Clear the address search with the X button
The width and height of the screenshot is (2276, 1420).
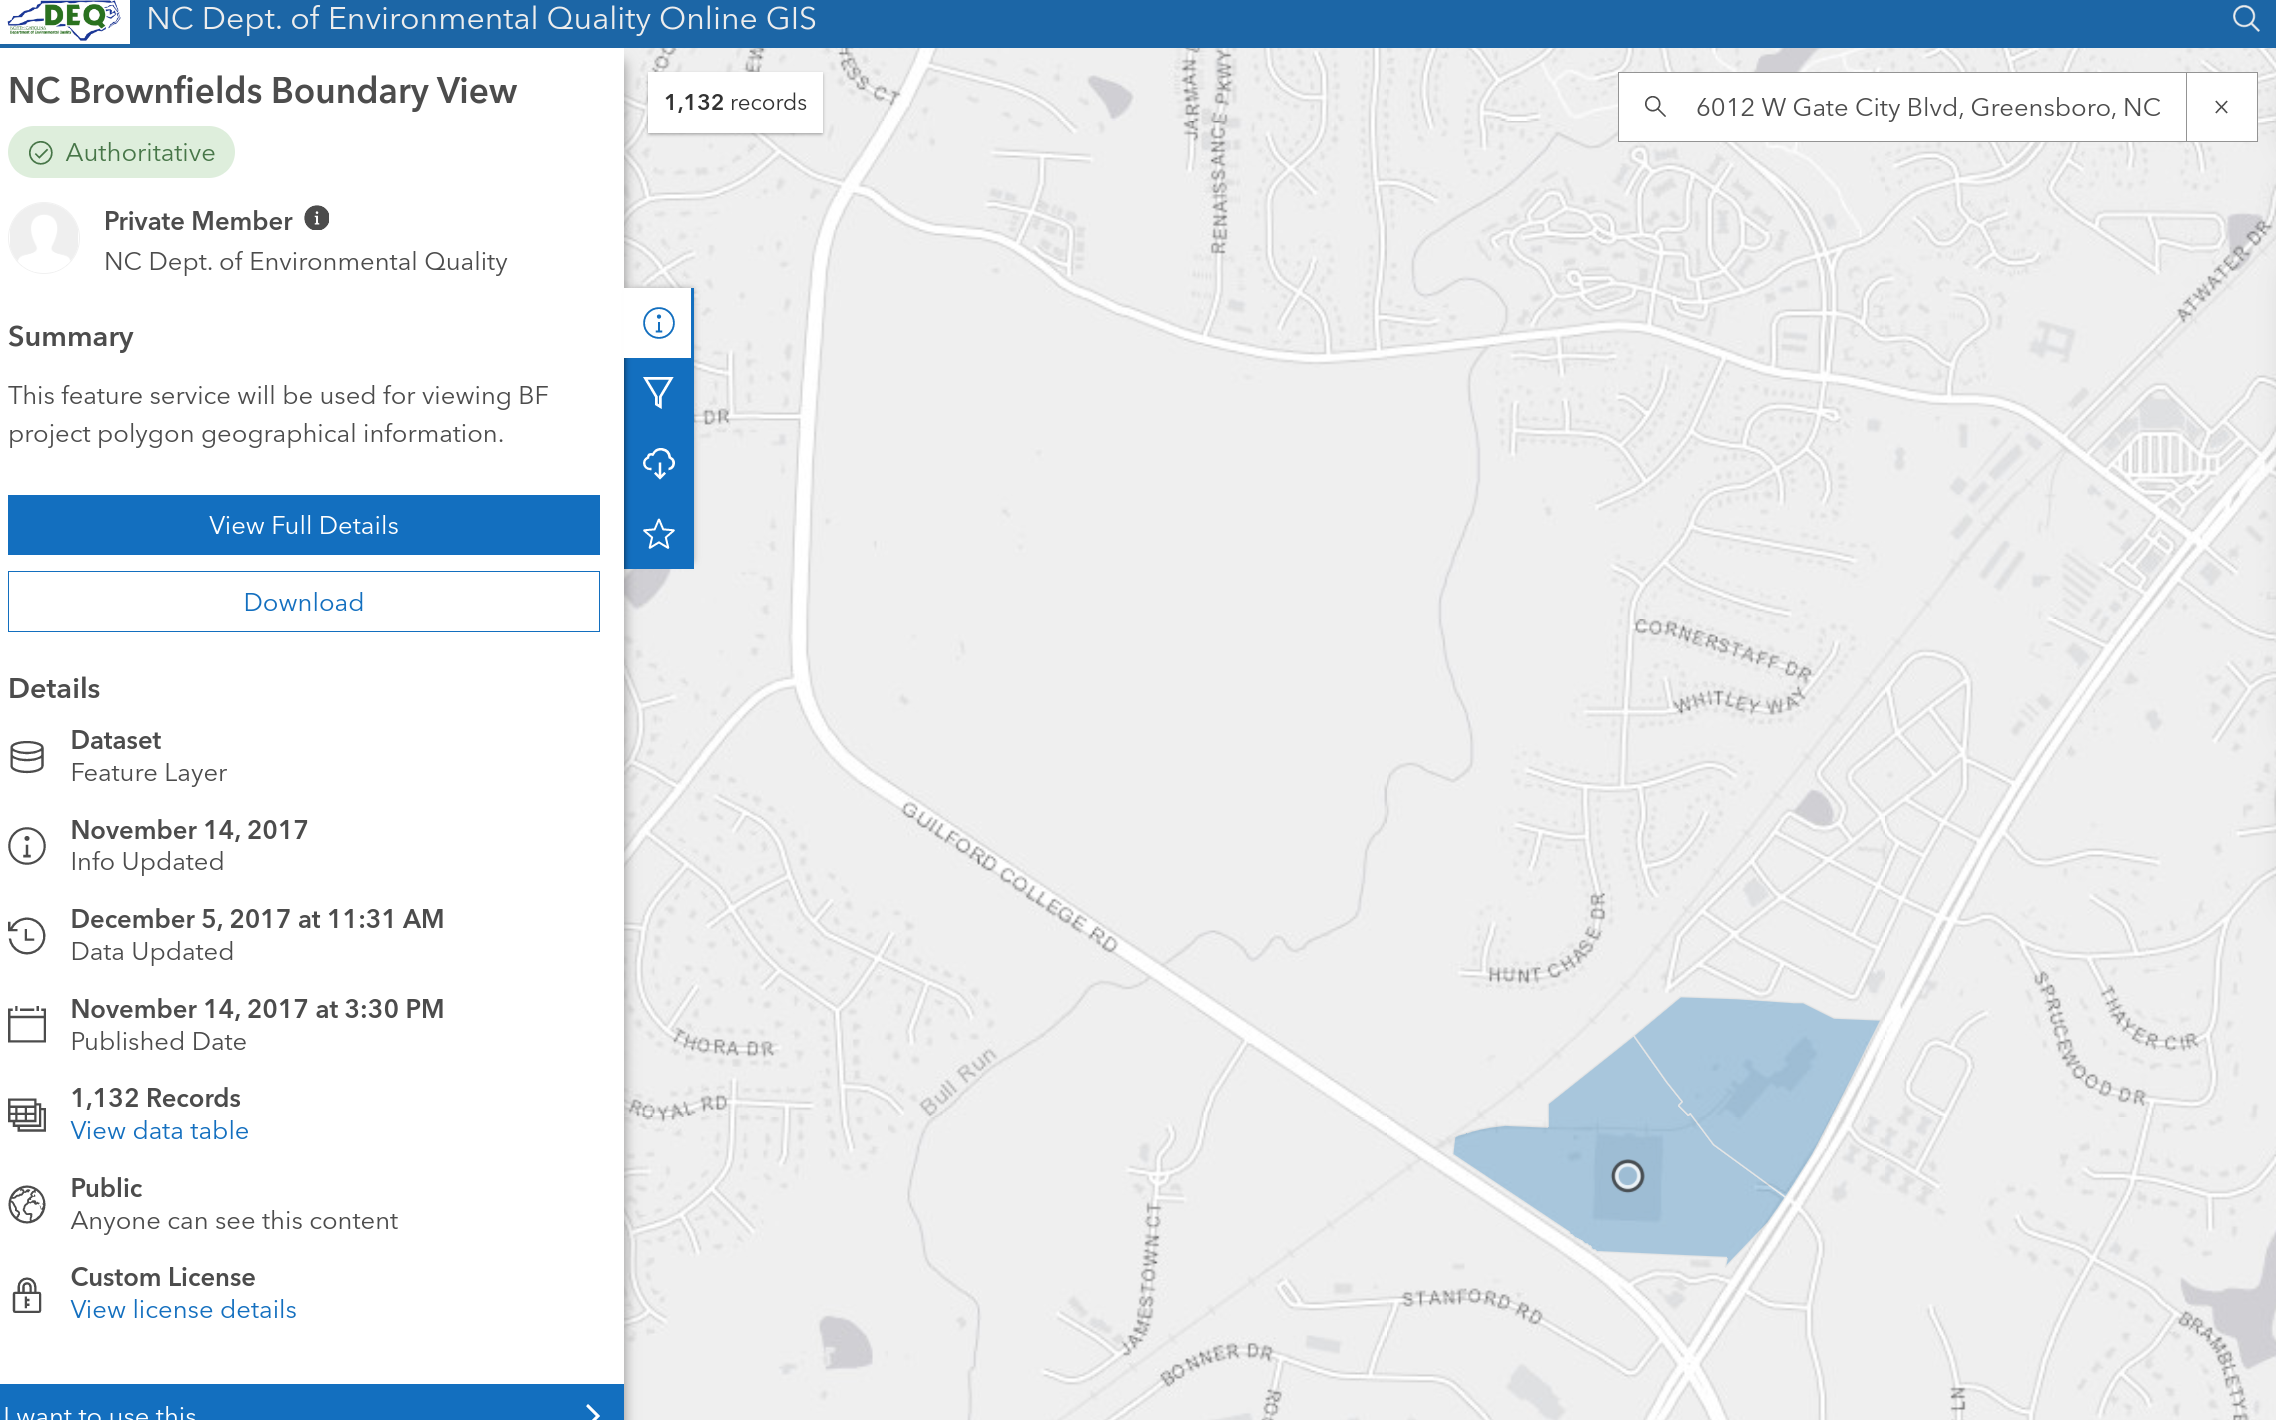click(x=2221, y=106)
